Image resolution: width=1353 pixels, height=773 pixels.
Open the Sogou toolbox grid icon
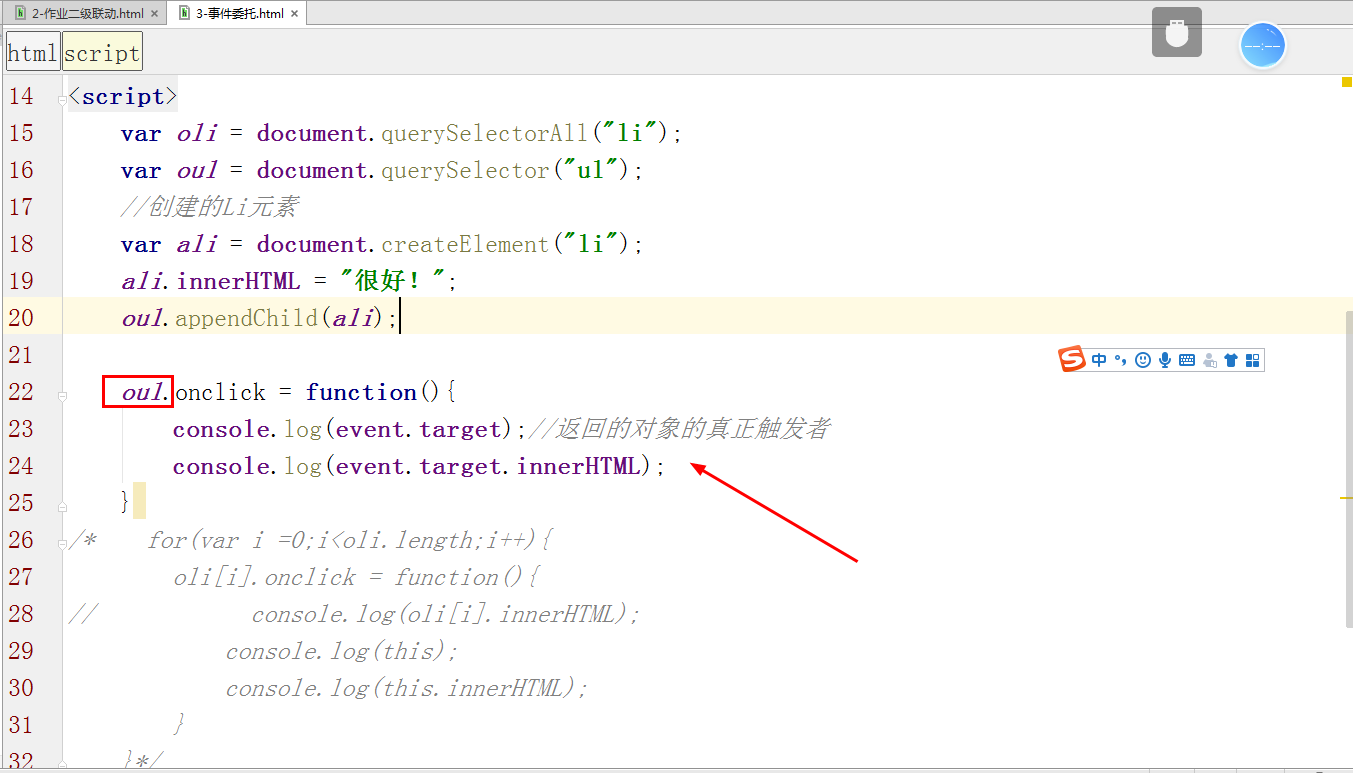(1252, 359)
